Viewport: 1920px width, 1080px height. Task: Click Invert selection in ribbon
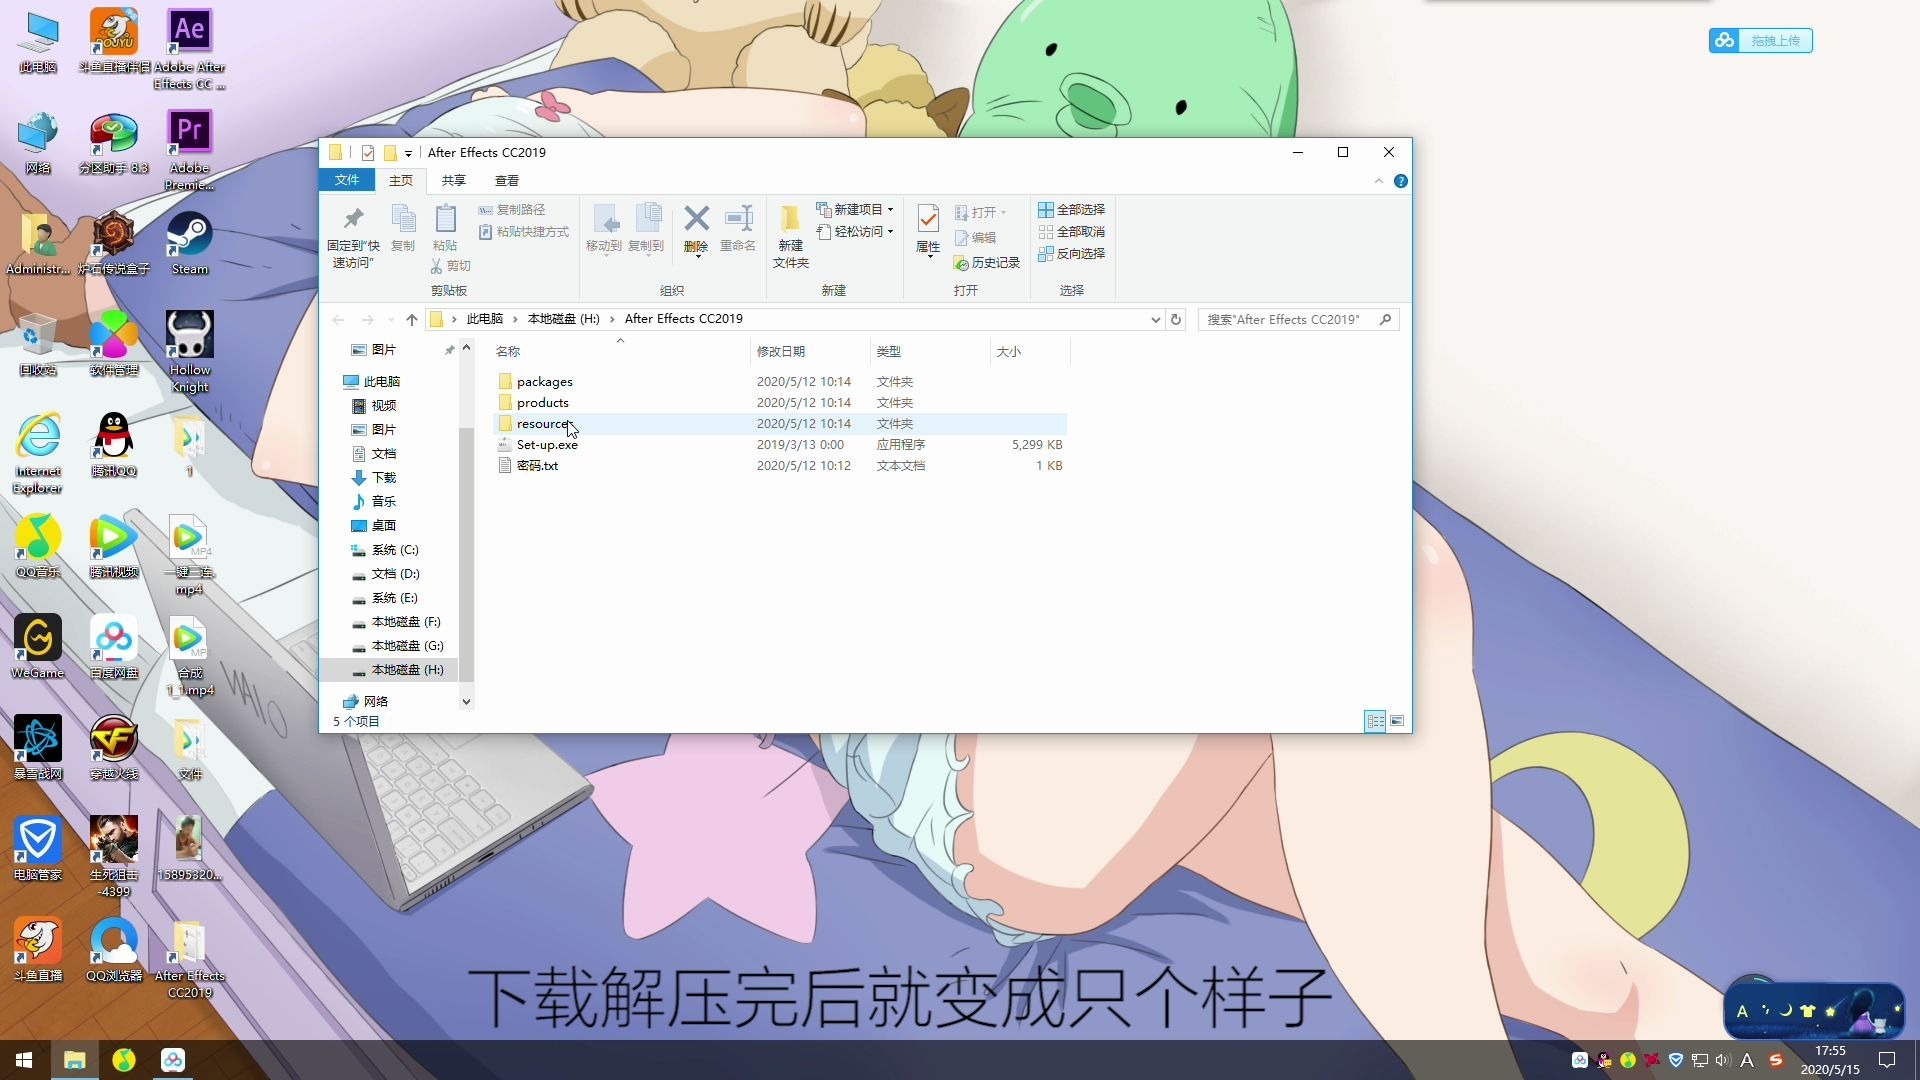coord(1071,254)
